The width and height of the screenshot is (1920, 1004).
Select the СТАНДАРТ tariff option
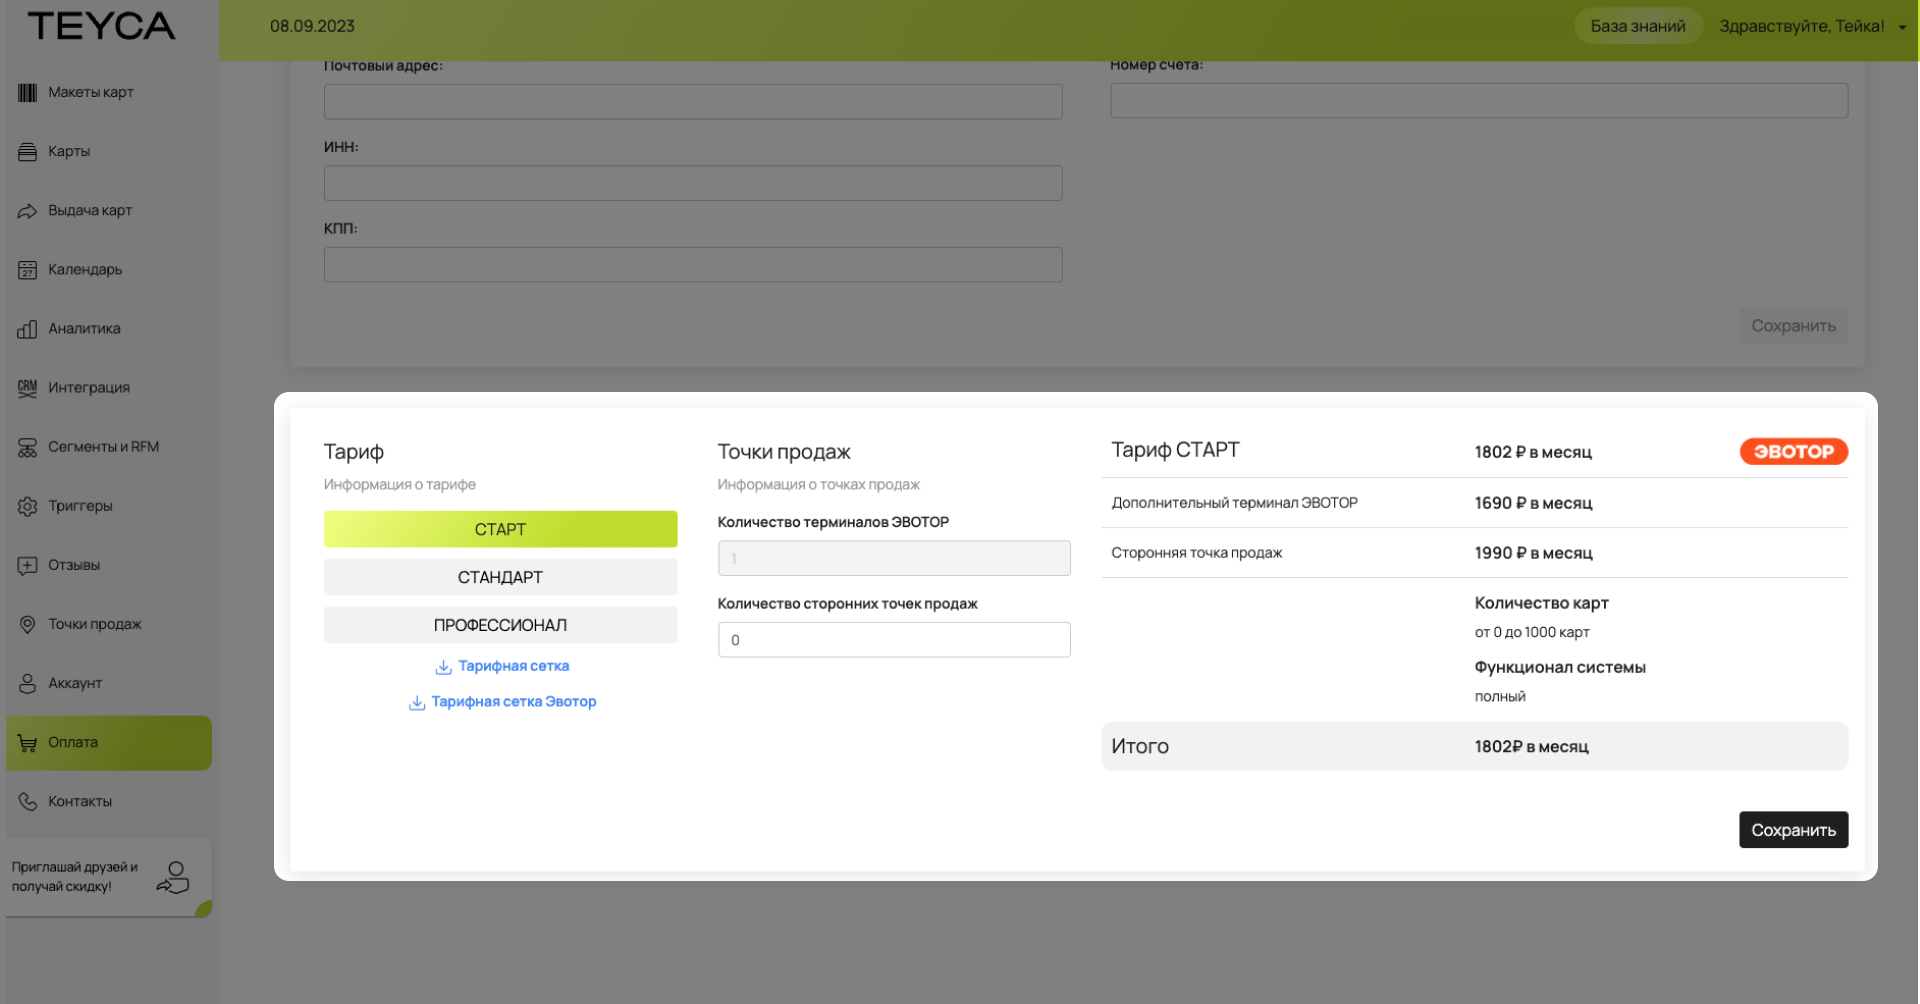500,577
